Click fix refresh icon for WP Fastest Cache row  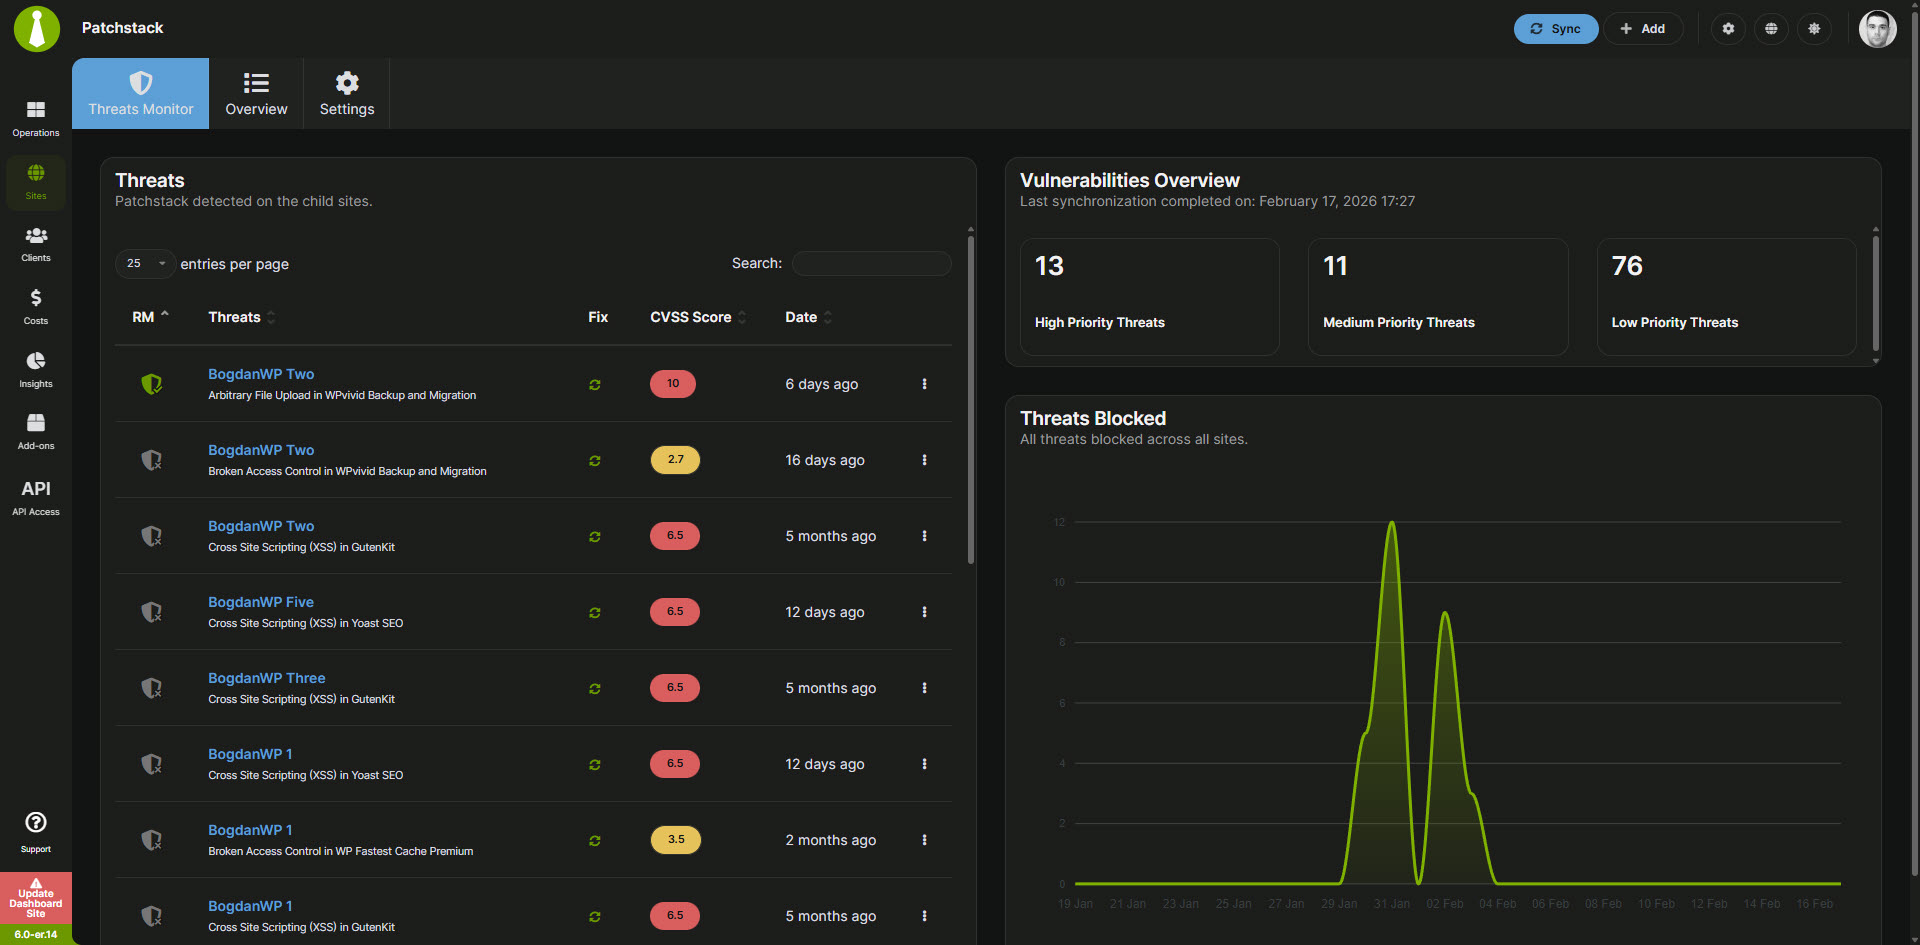point(595,841)
